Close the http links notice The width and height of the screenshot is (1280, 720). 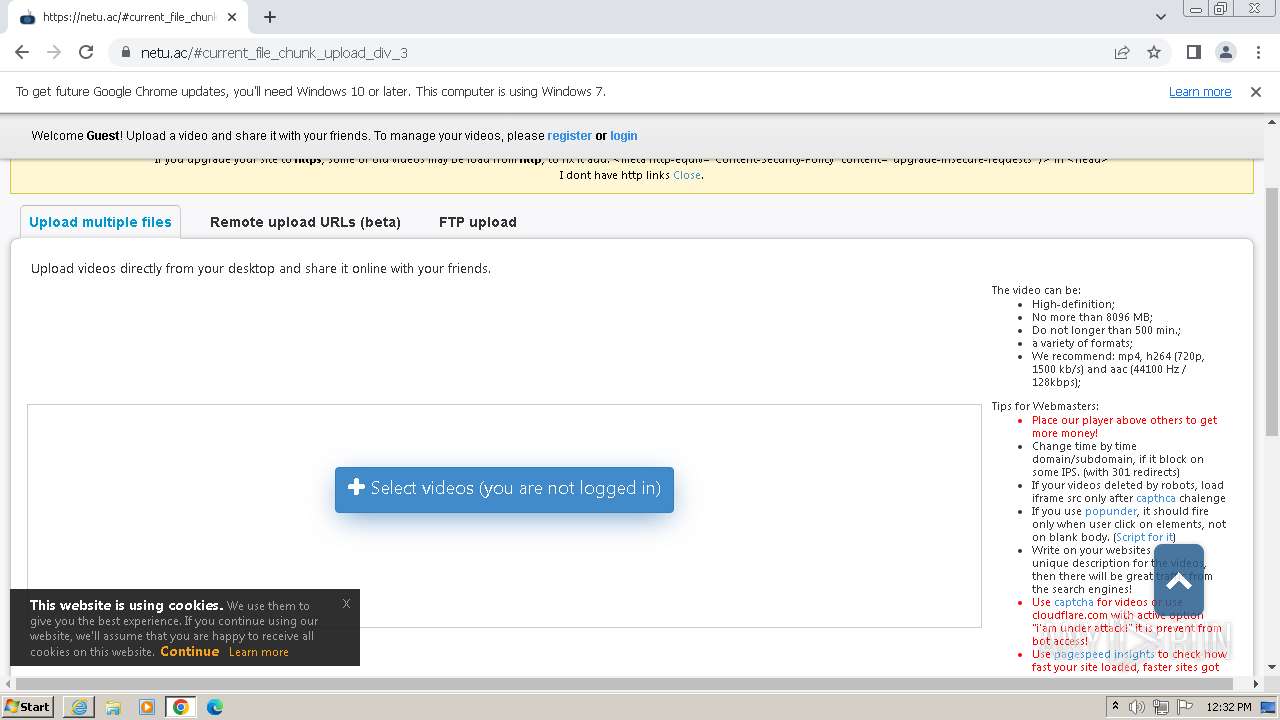(x=687, y=175)
